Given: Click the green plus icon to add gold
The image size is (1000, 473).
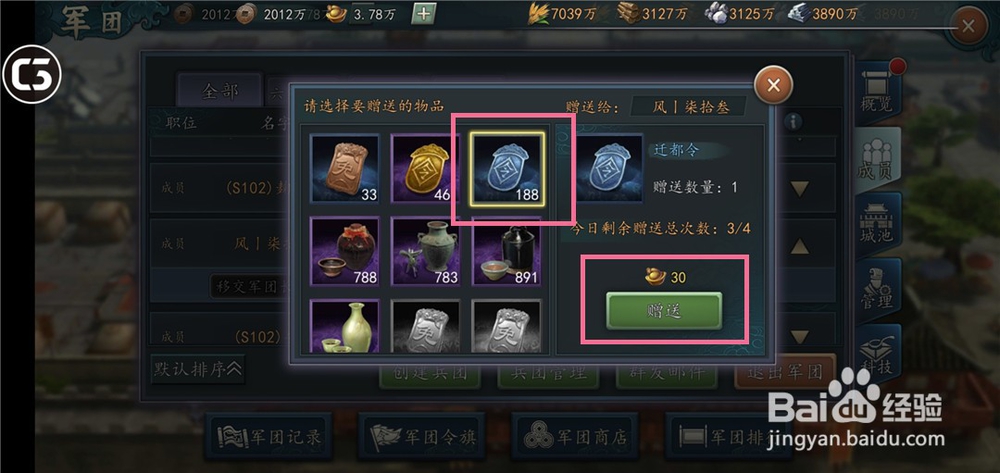Looking at the screenshot, I should point(423,13).
